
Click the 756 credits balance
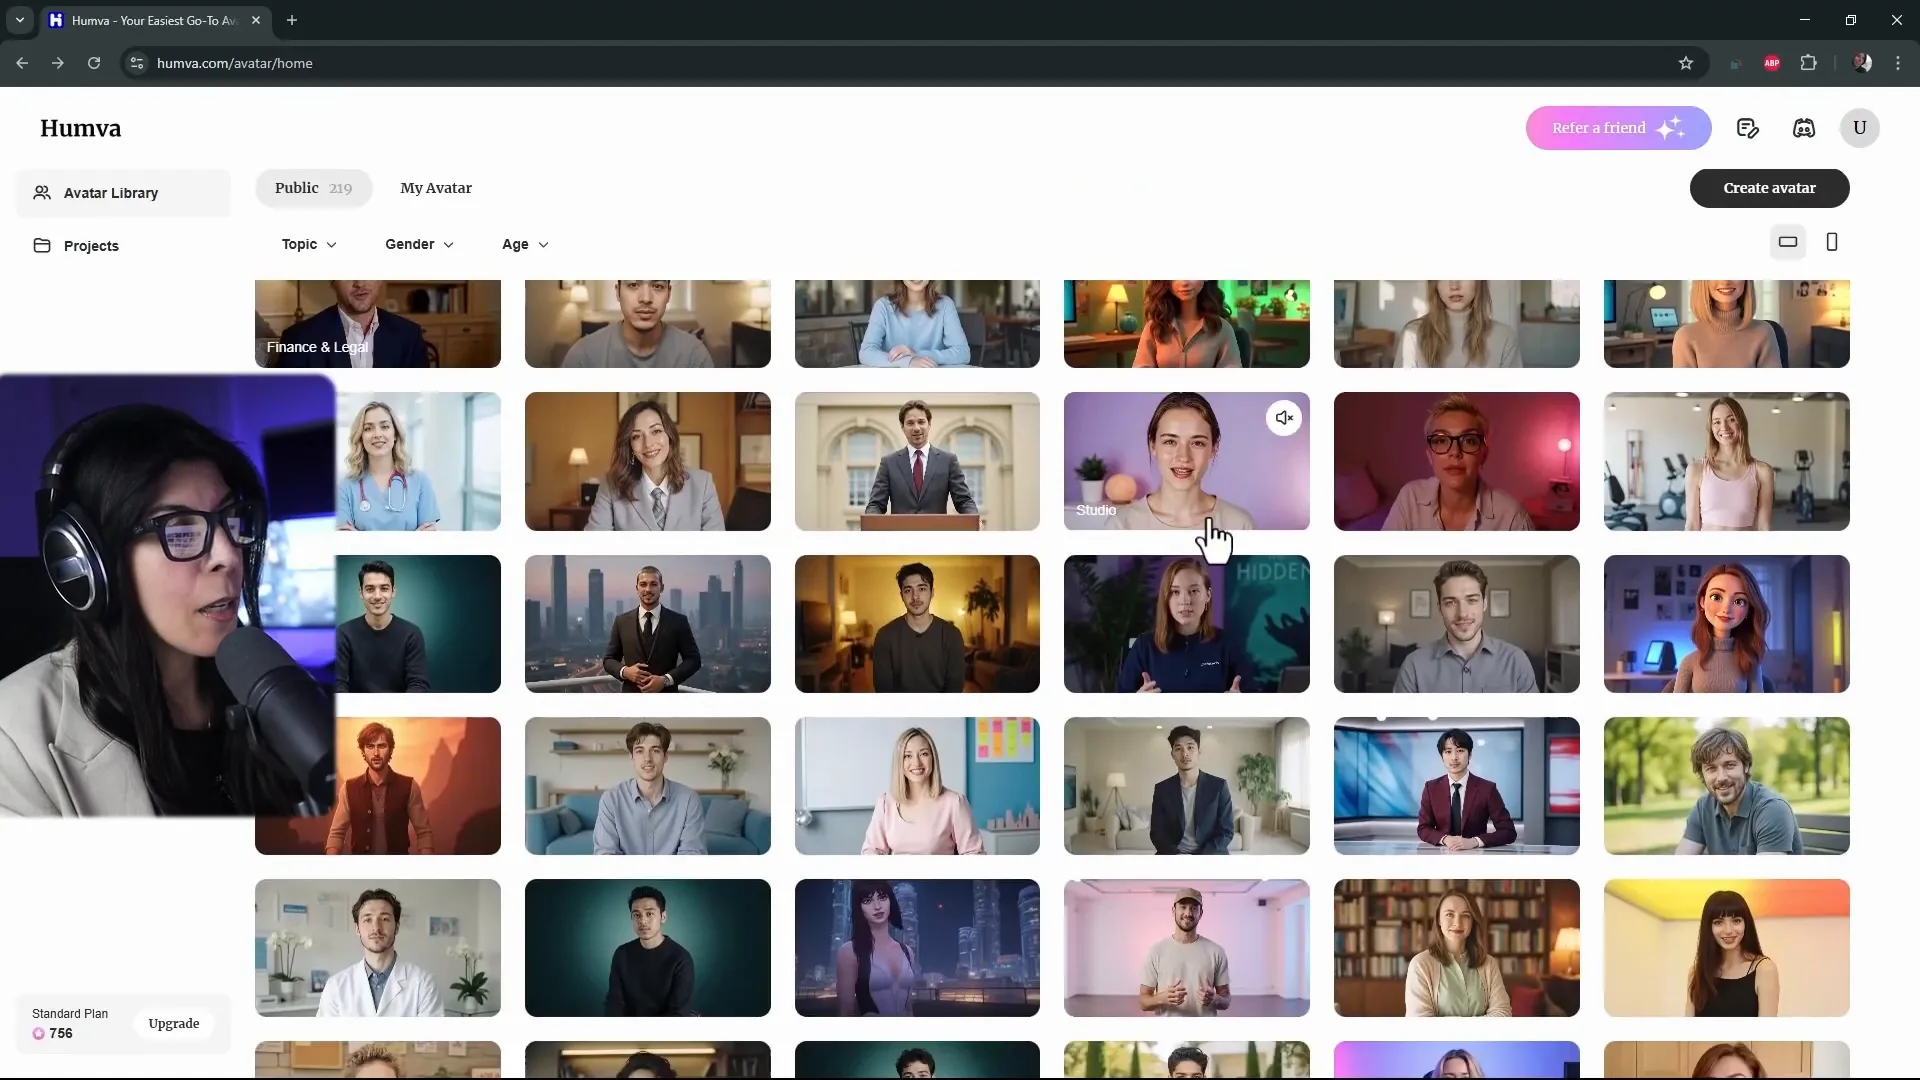click(x=53, y=1033)
